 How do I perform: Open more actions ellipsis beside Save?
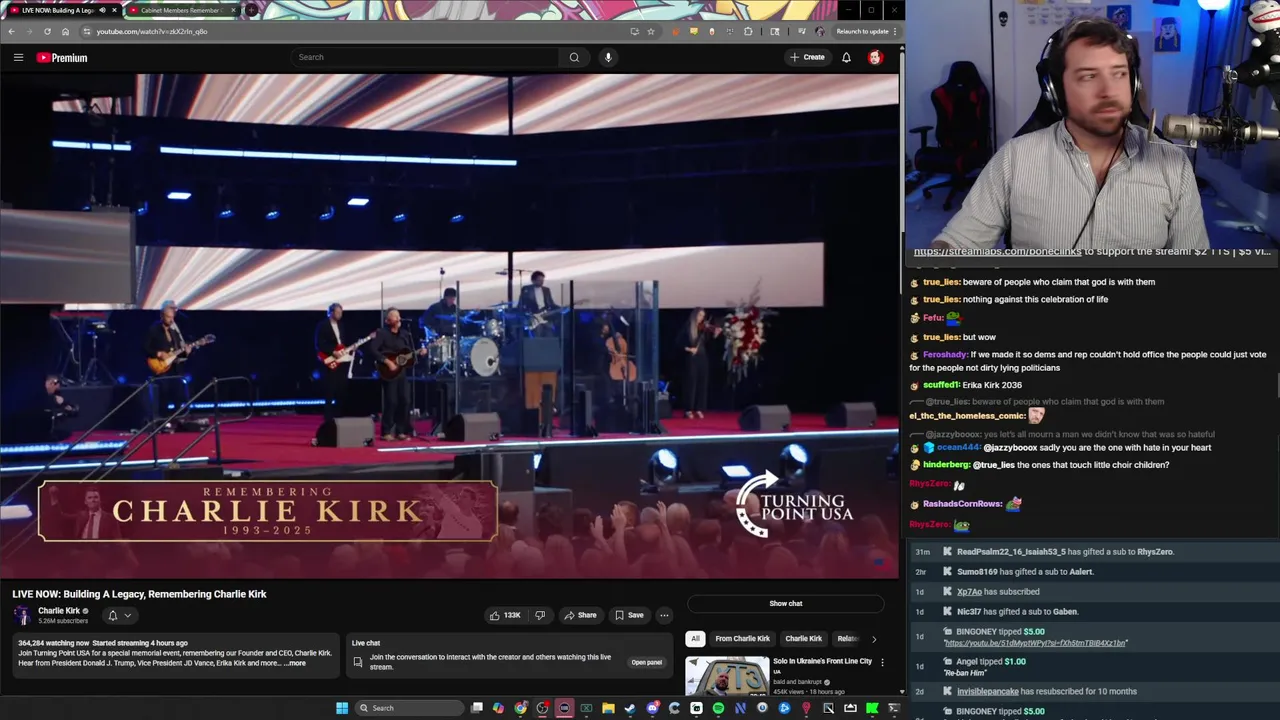point(664,615)
